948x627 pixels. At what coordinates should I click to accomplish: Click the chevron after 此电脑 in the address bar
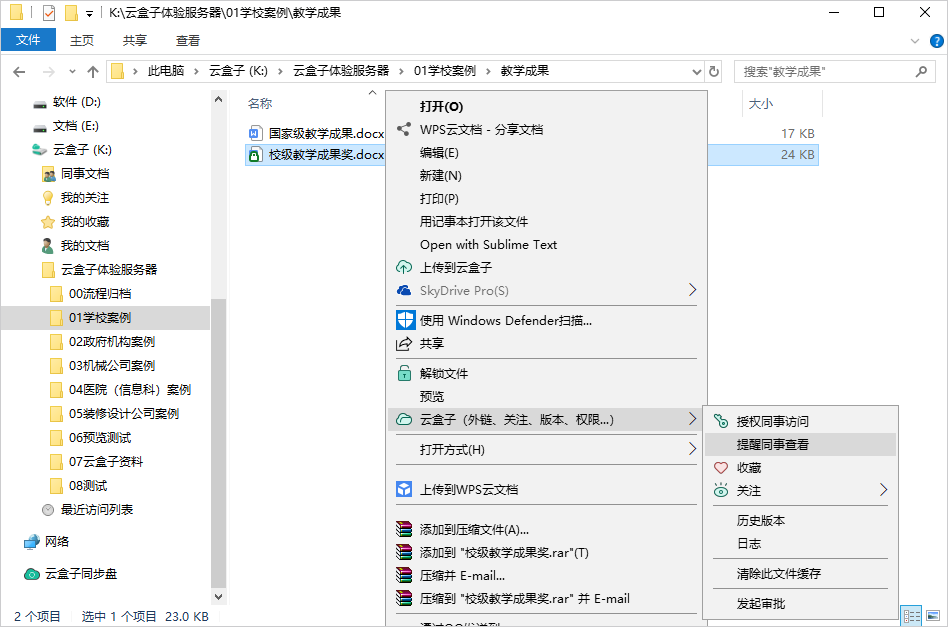[196, 71]
